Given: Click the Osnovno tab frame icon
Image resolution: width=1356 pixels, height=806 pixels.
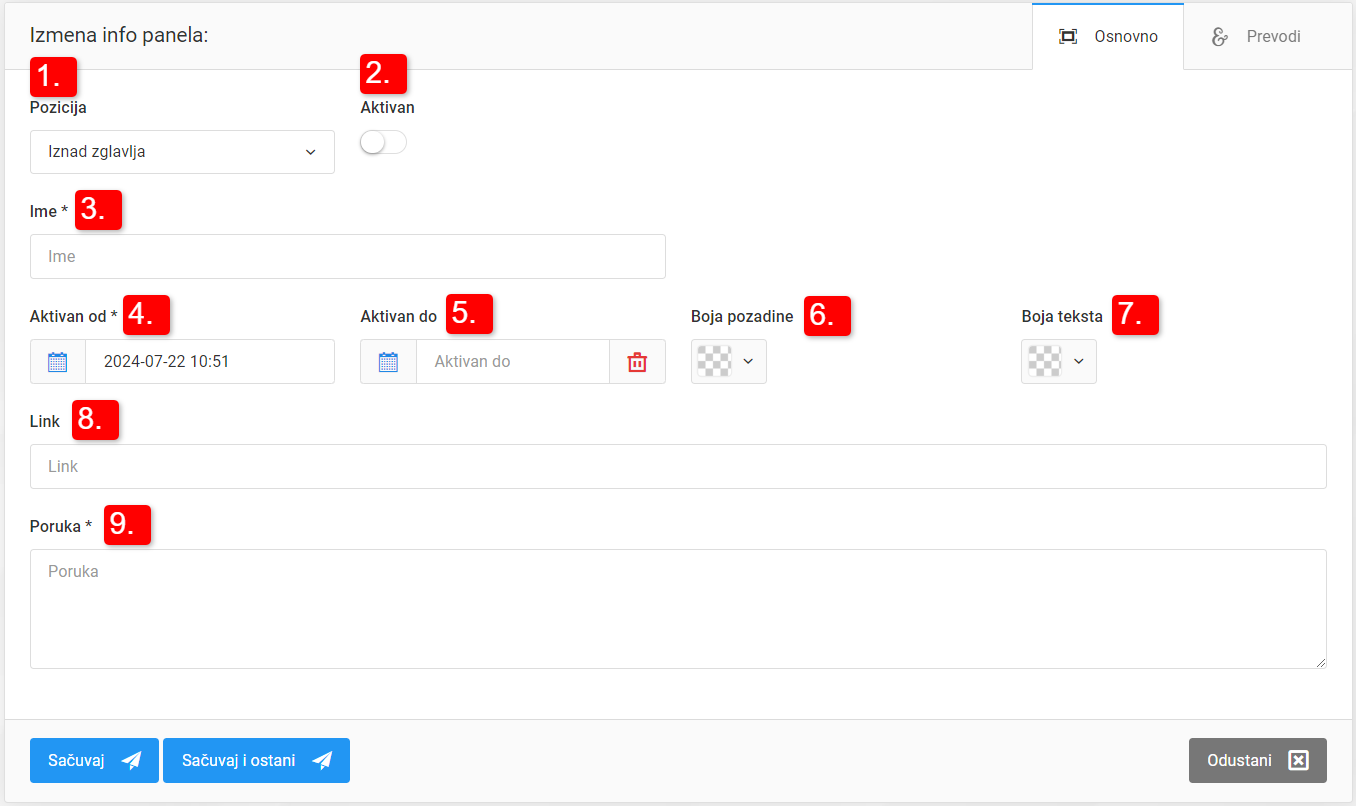Looking at the screenshot, I should pos(1068,37).
